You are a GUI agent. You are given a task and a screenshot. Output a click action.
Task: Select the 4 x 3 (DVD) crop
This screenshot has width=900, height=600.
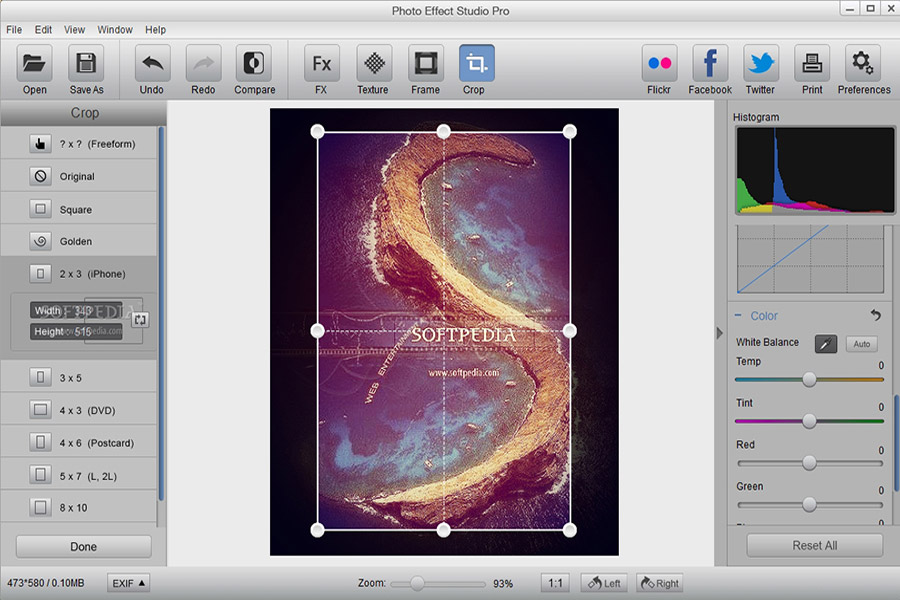[79, 410]
